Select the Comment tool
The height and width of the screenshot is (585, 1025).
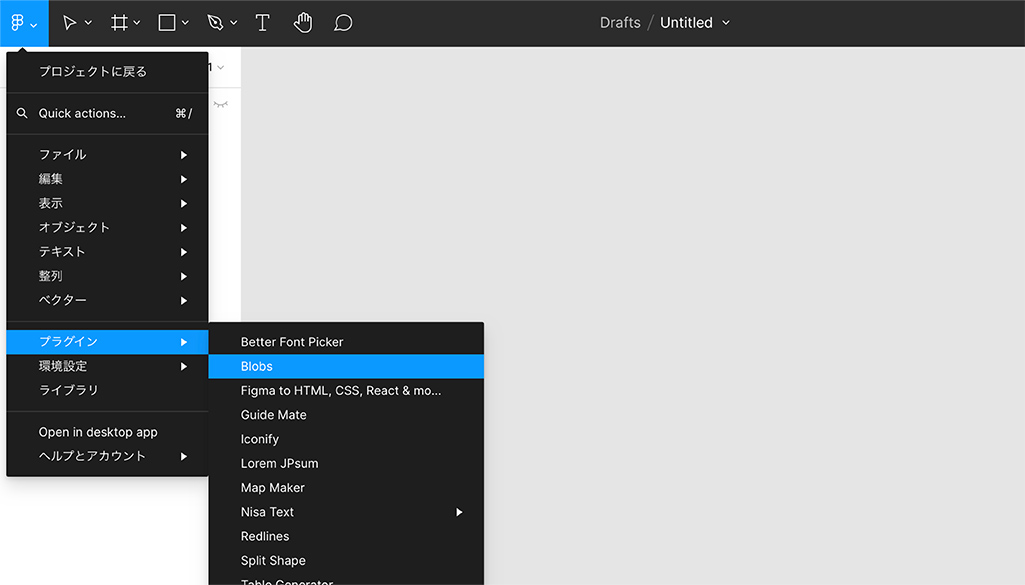coord(343,23)
